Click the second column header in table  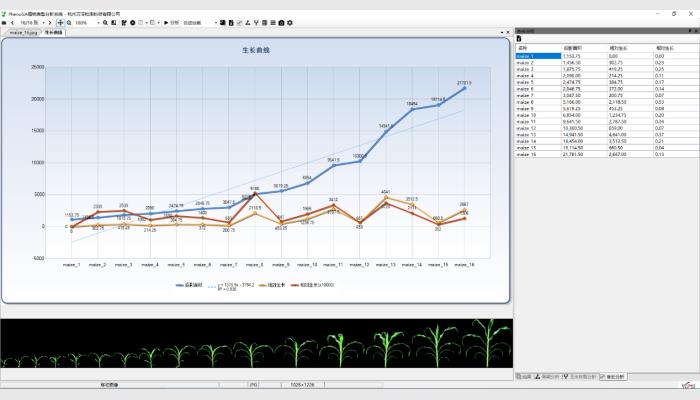click(x=572, y=47)
